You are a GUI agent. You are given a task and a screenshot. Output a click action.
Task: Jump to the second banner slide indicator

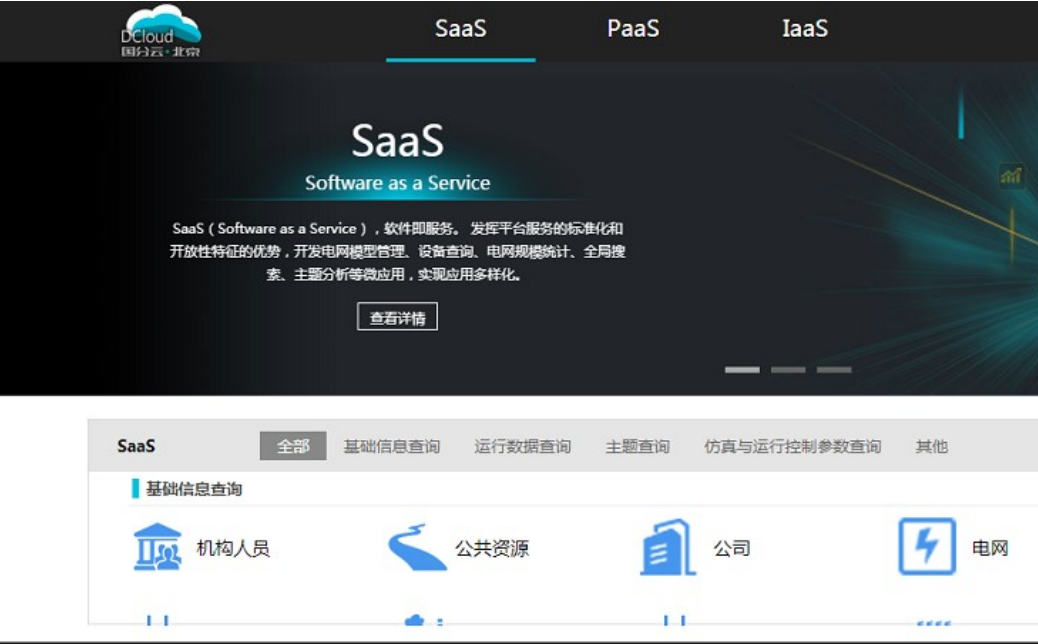coord(788,370)
